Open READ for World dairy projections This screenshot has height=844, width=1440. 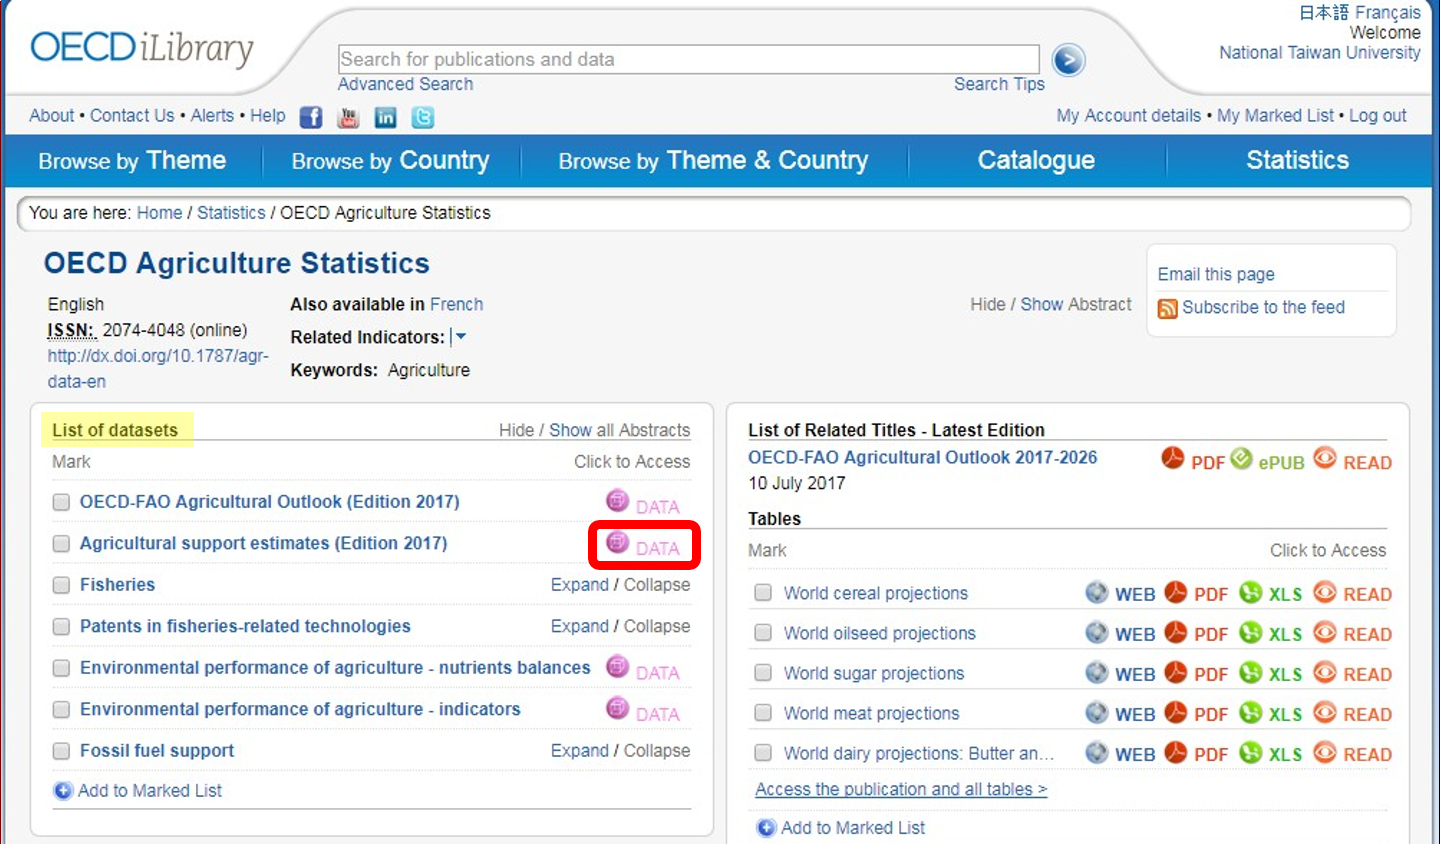pos(1353,753)
